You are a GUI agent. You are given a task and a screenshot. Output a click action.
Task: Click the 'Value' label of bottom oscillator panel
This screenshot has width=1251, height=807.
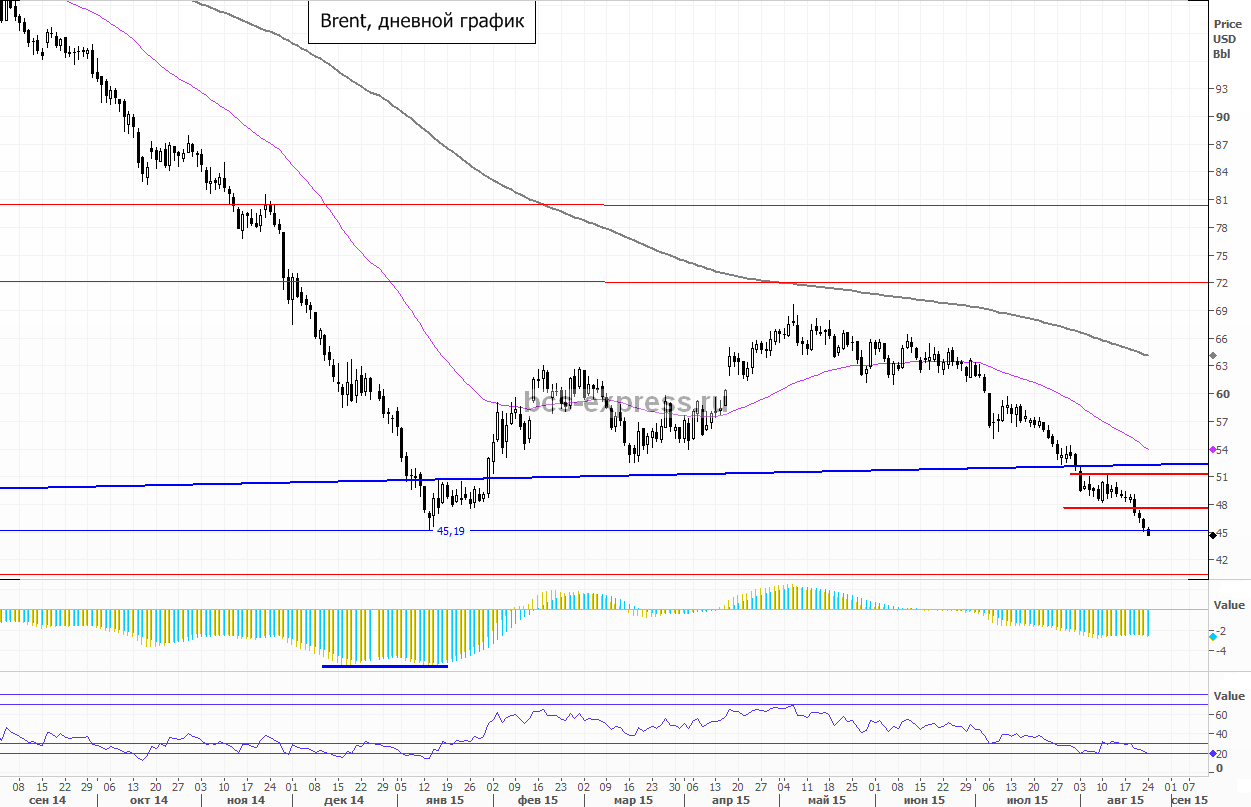pos(1228,696)
